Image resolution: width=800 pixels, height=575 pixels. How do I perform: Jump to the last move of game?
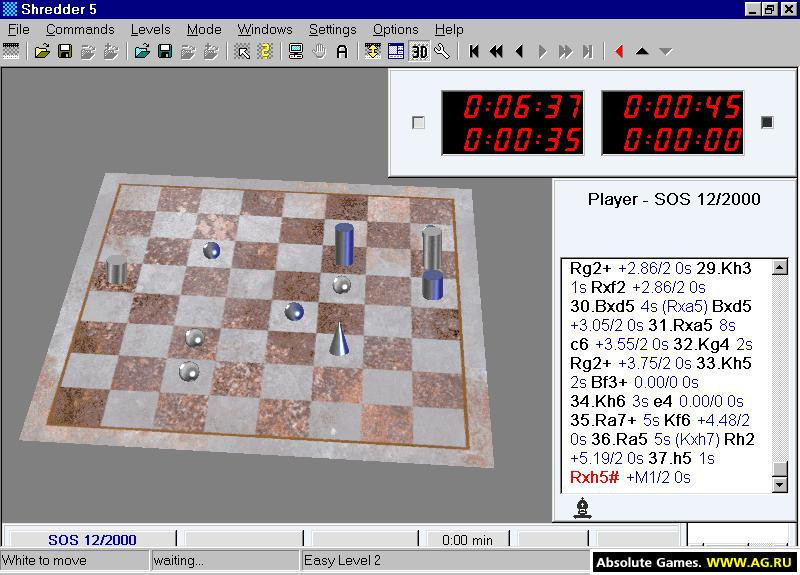[588, 52]
